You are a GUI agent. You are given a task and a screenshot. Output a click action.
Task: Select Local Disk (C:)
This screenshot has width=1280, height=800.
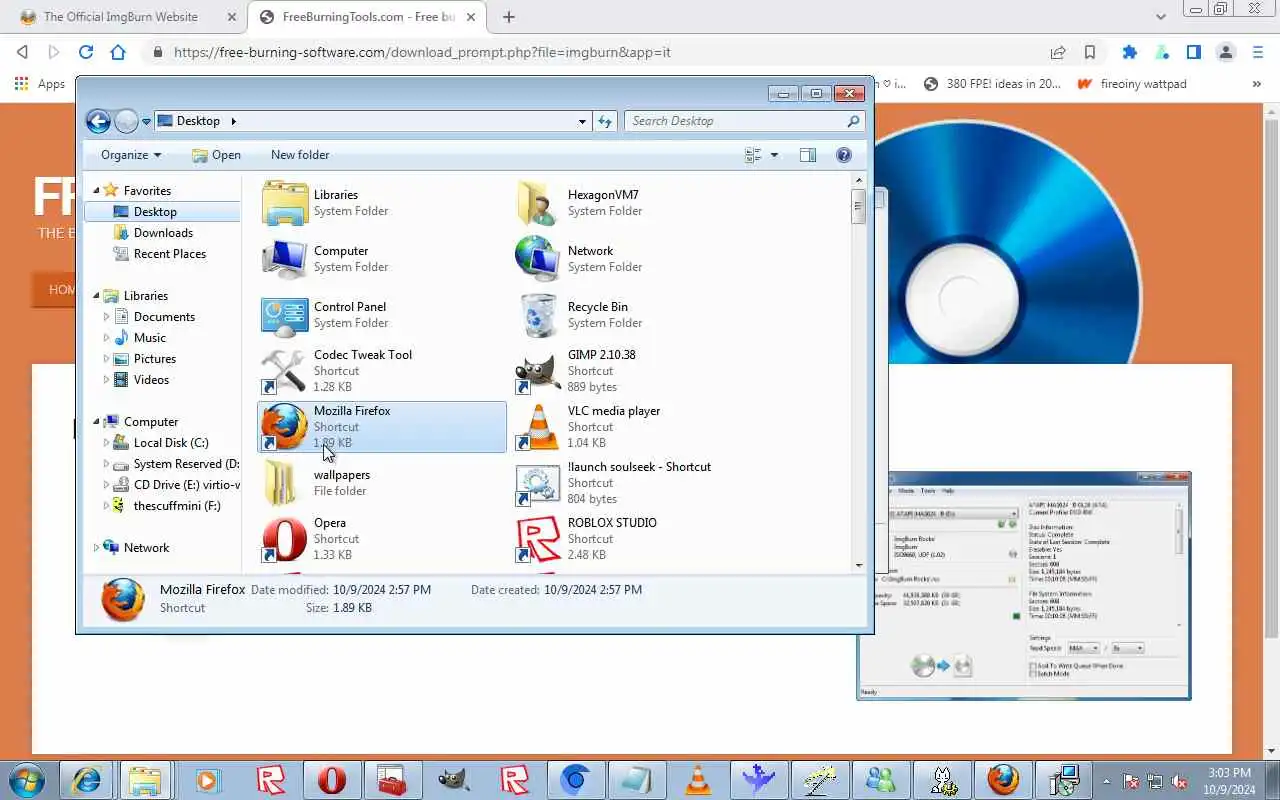click(171, 443)
